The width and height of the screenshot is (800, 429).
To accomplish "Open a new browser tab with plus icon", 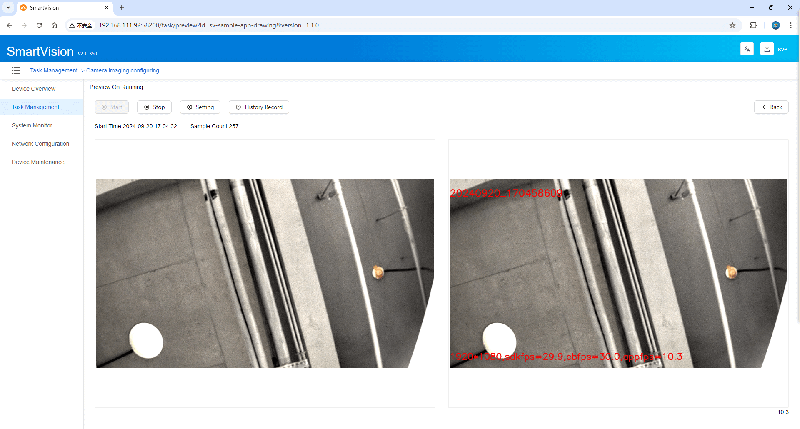I will [x=121, y=8].
